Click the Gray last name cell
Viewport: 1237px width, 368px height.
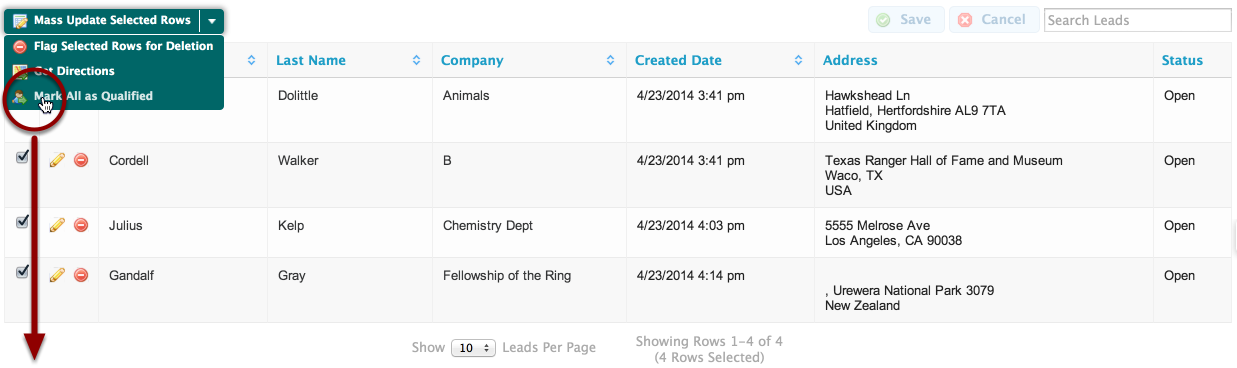[350, 290]
